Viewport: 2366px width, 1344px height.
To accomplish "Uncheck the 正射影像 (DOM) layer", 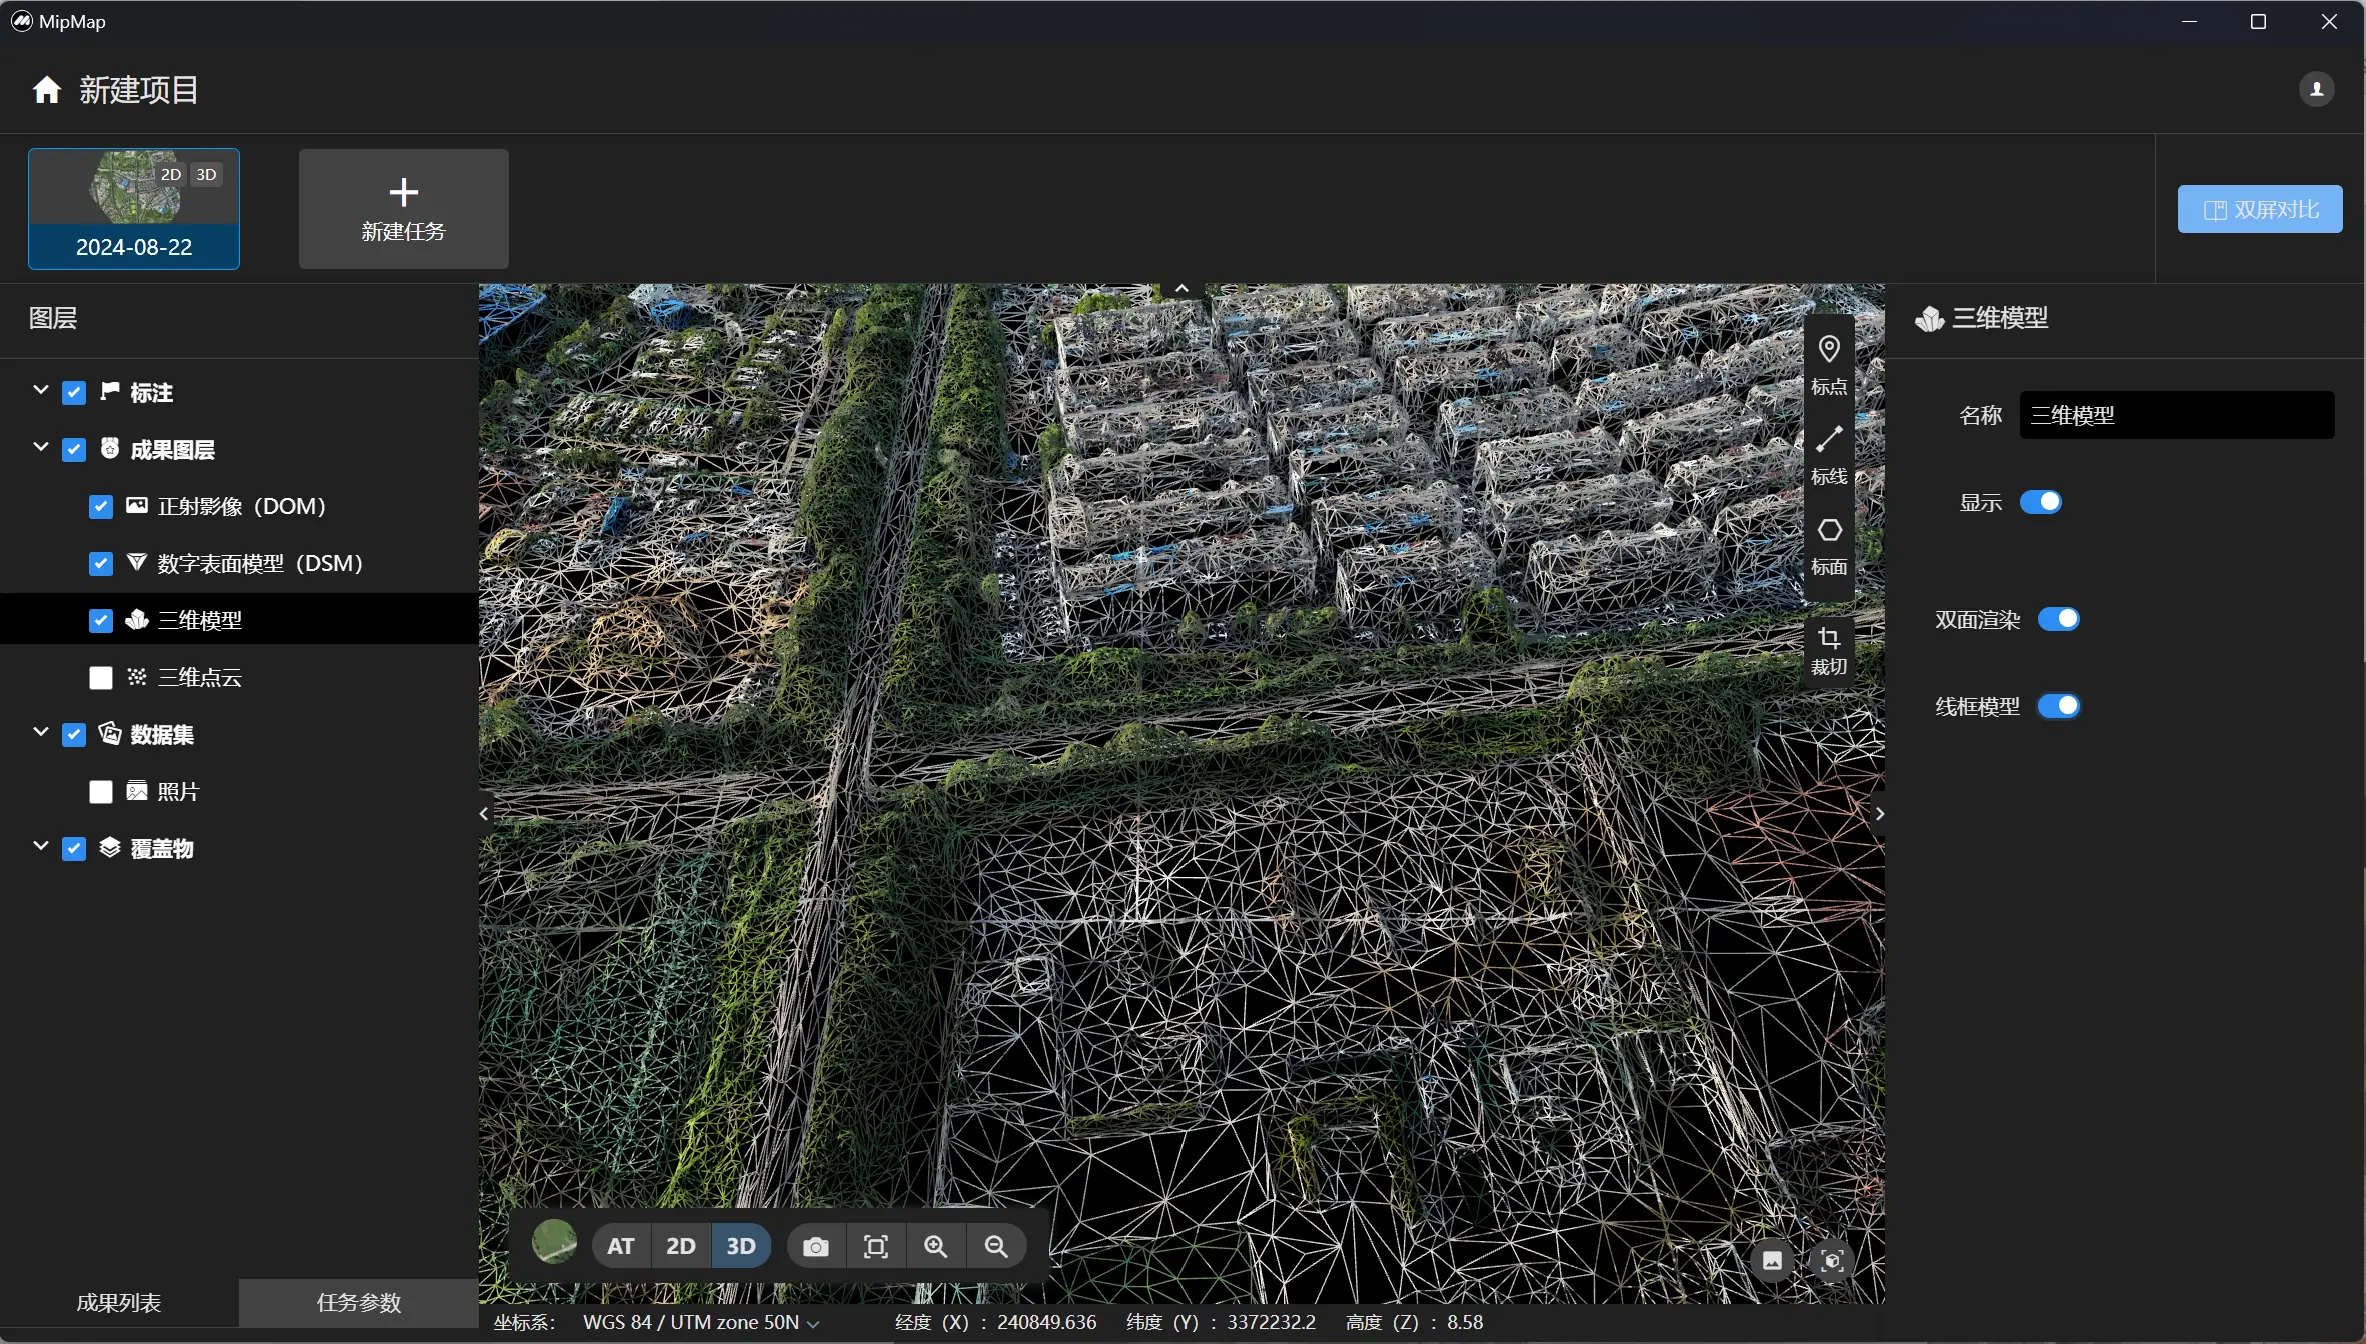I will (101, 507).
